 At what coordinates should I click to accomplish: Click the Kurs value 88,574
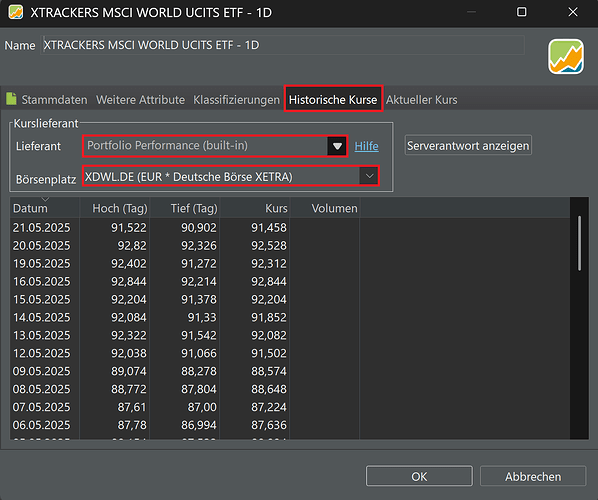pyautogui.click(x=269, y=371)
